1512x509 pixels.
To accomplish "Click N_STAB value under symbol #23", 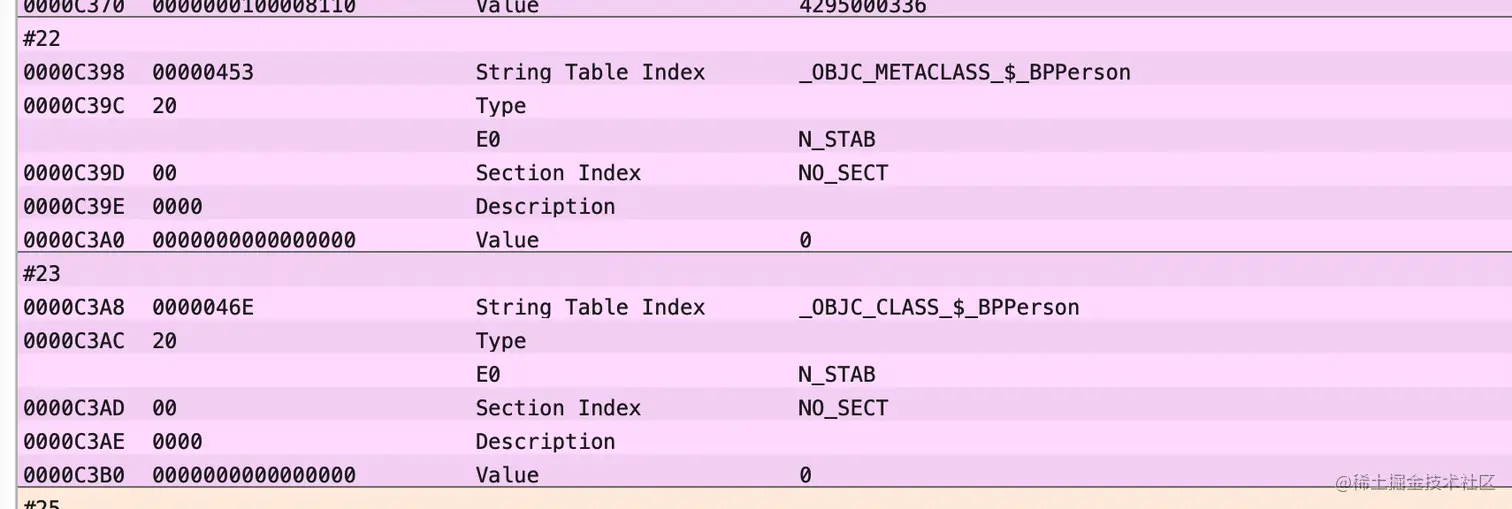I will point(836,375).
